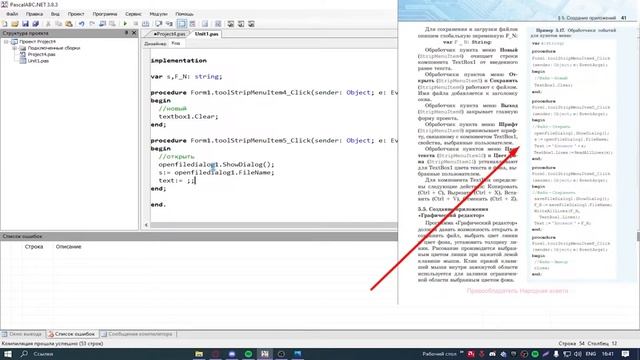
Task: Open the notification center icon
Action: pos(625,354)
